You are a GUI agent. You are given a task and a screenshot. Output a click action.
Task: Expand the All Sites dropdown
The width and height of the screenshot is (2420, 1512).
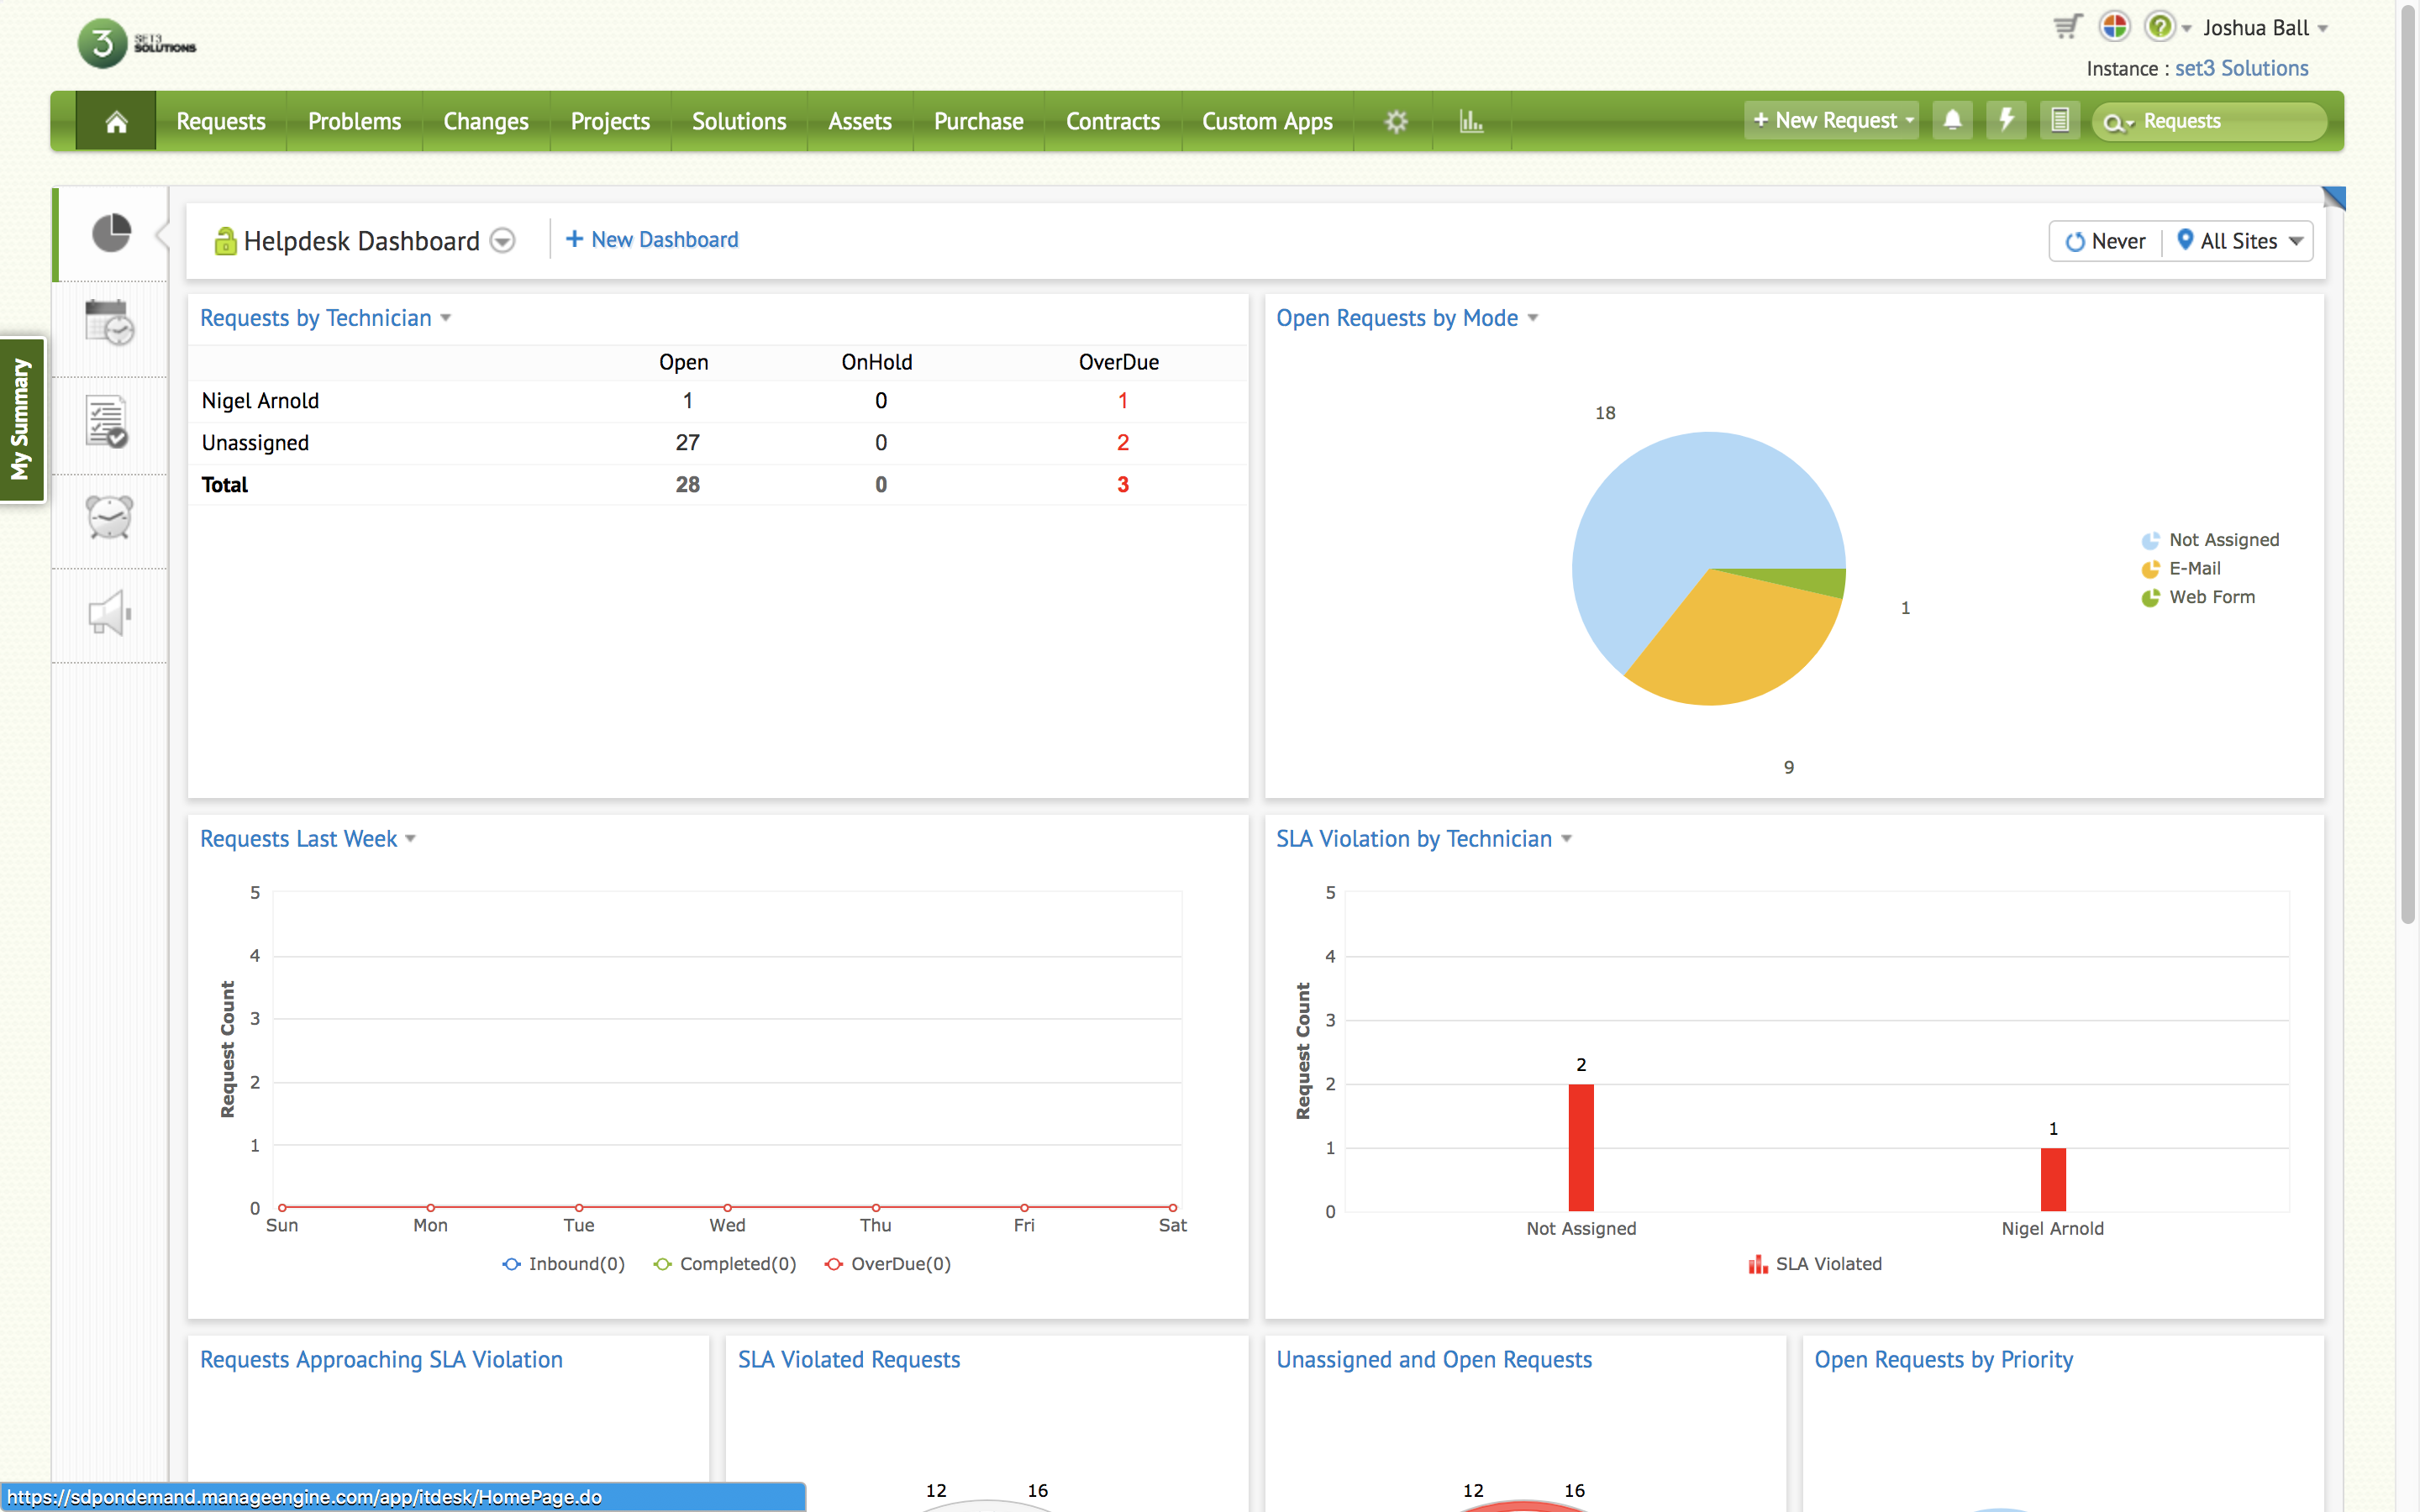pyautogui.click(x=2241, y=241)
